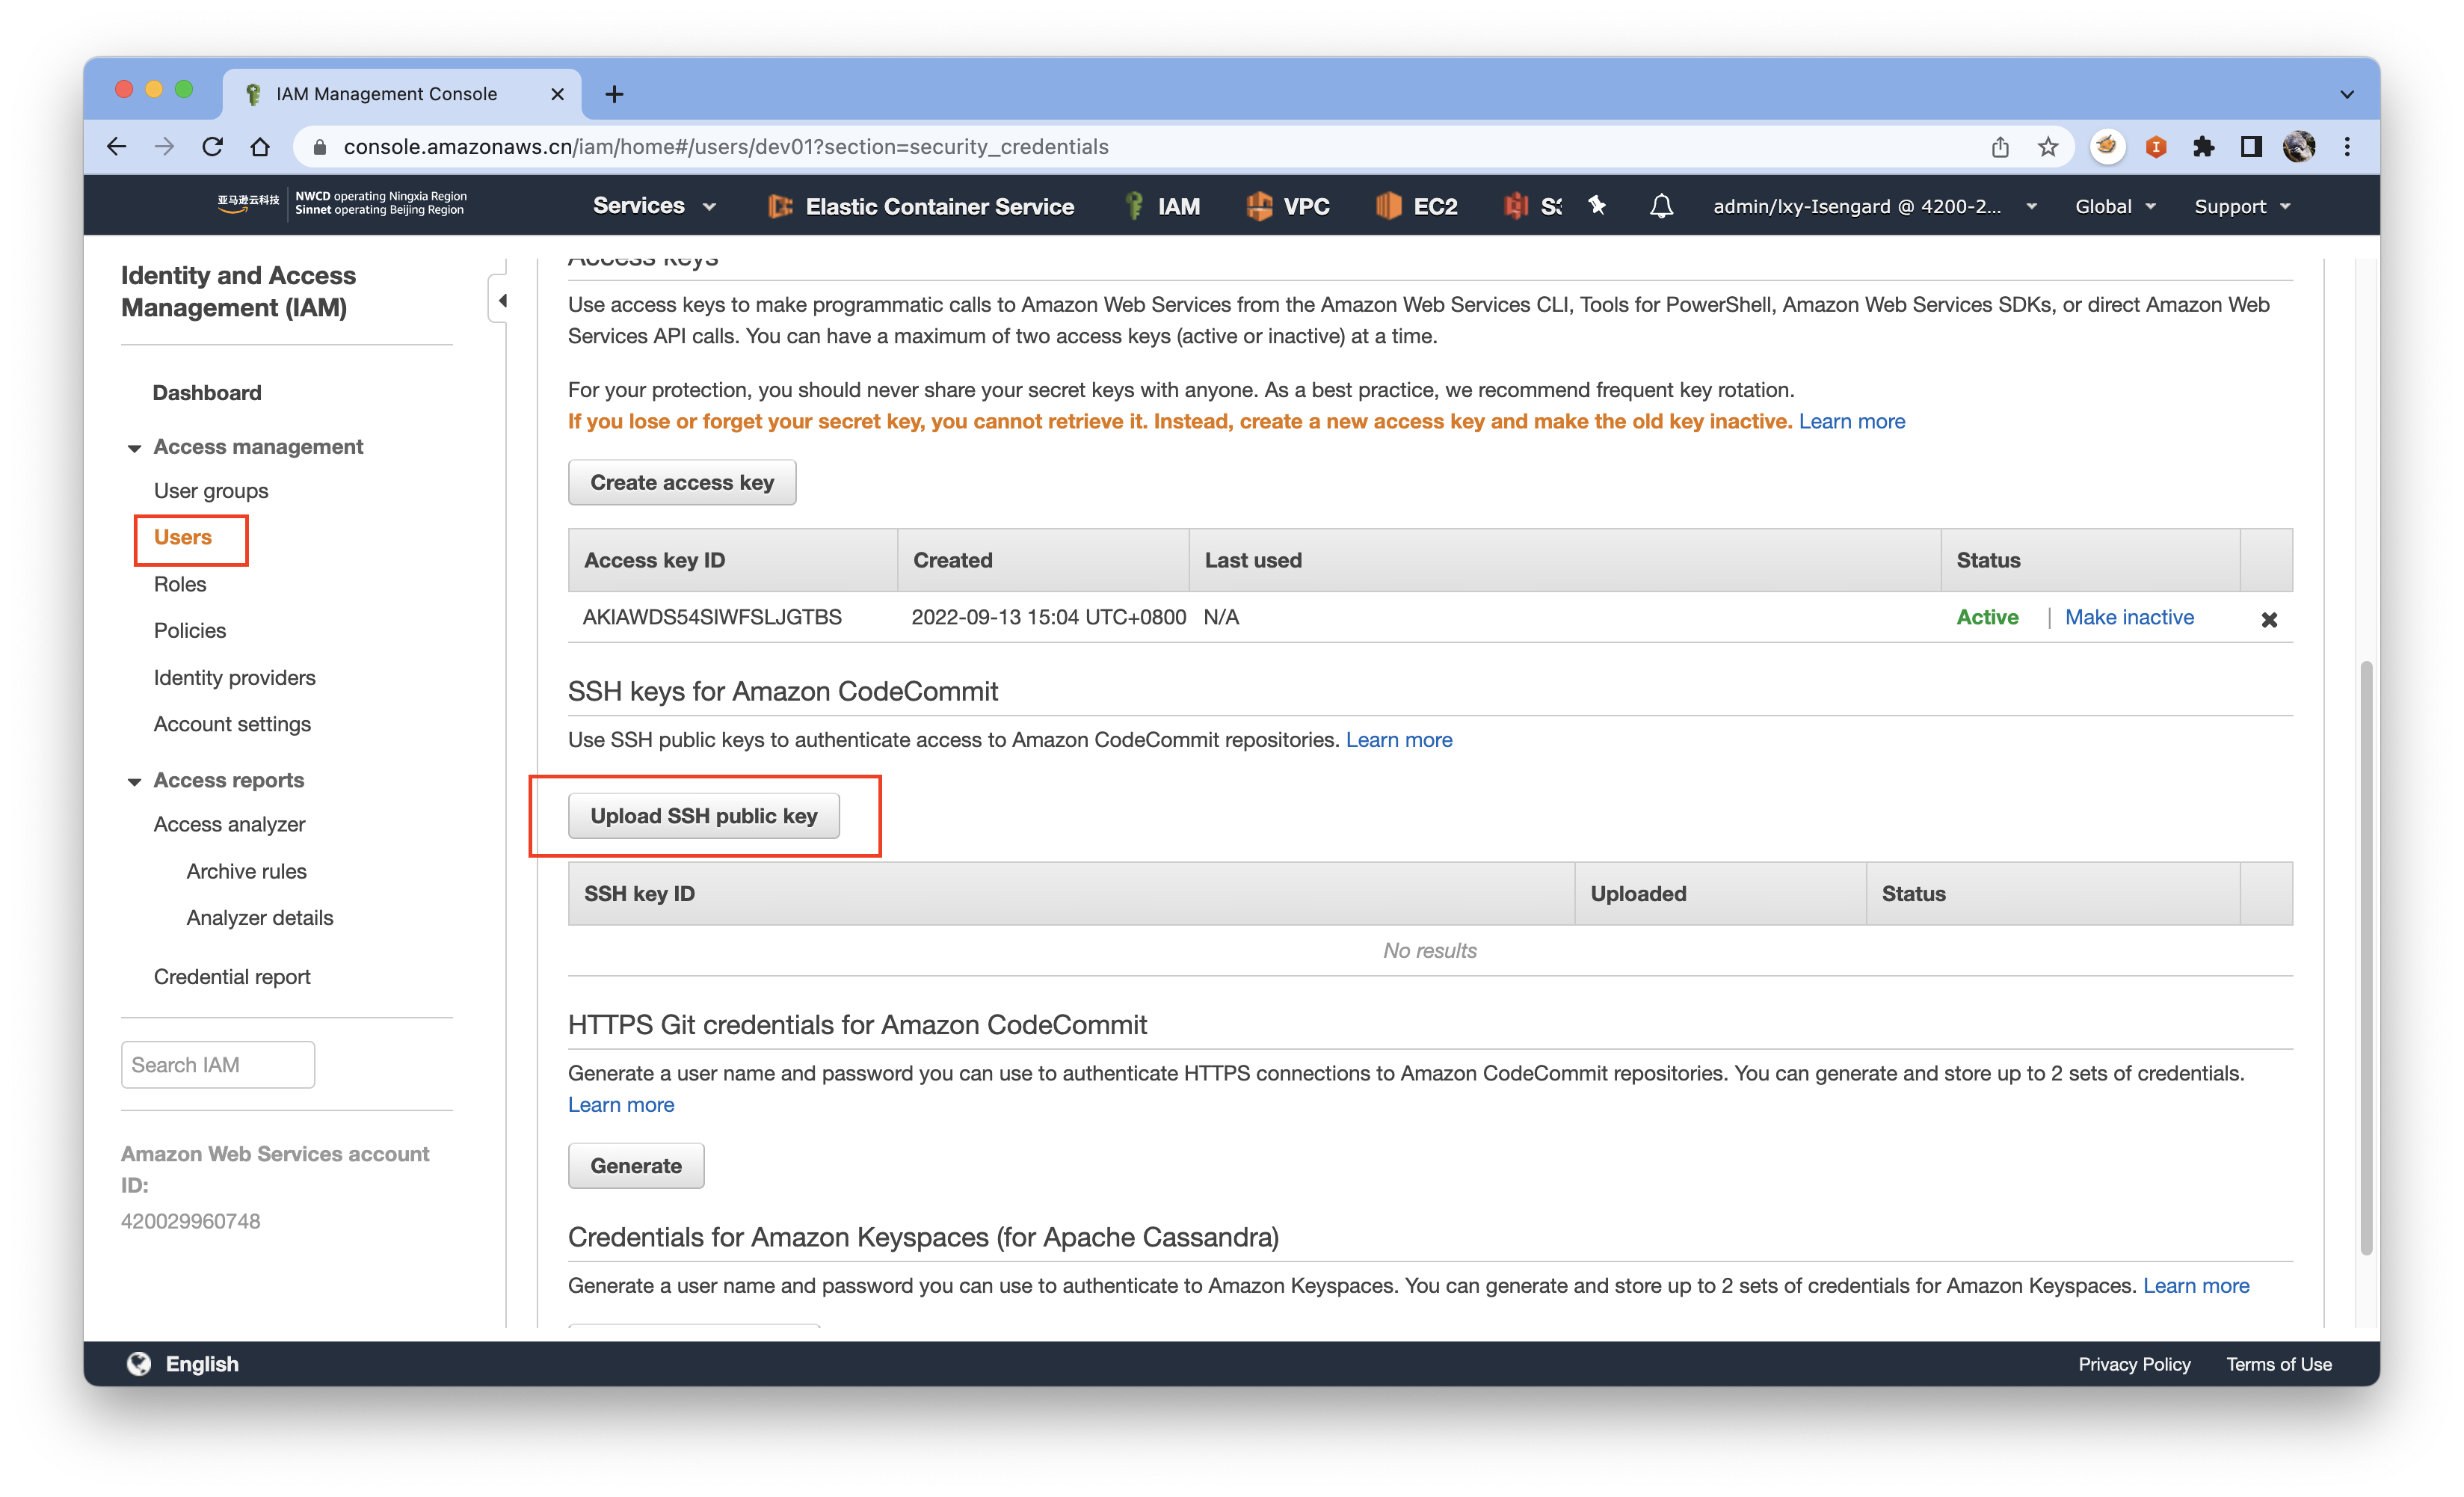Select Users in the sidebar
The height and width of the screenshot is (1497, 2464).
click(x=183, y=537)
